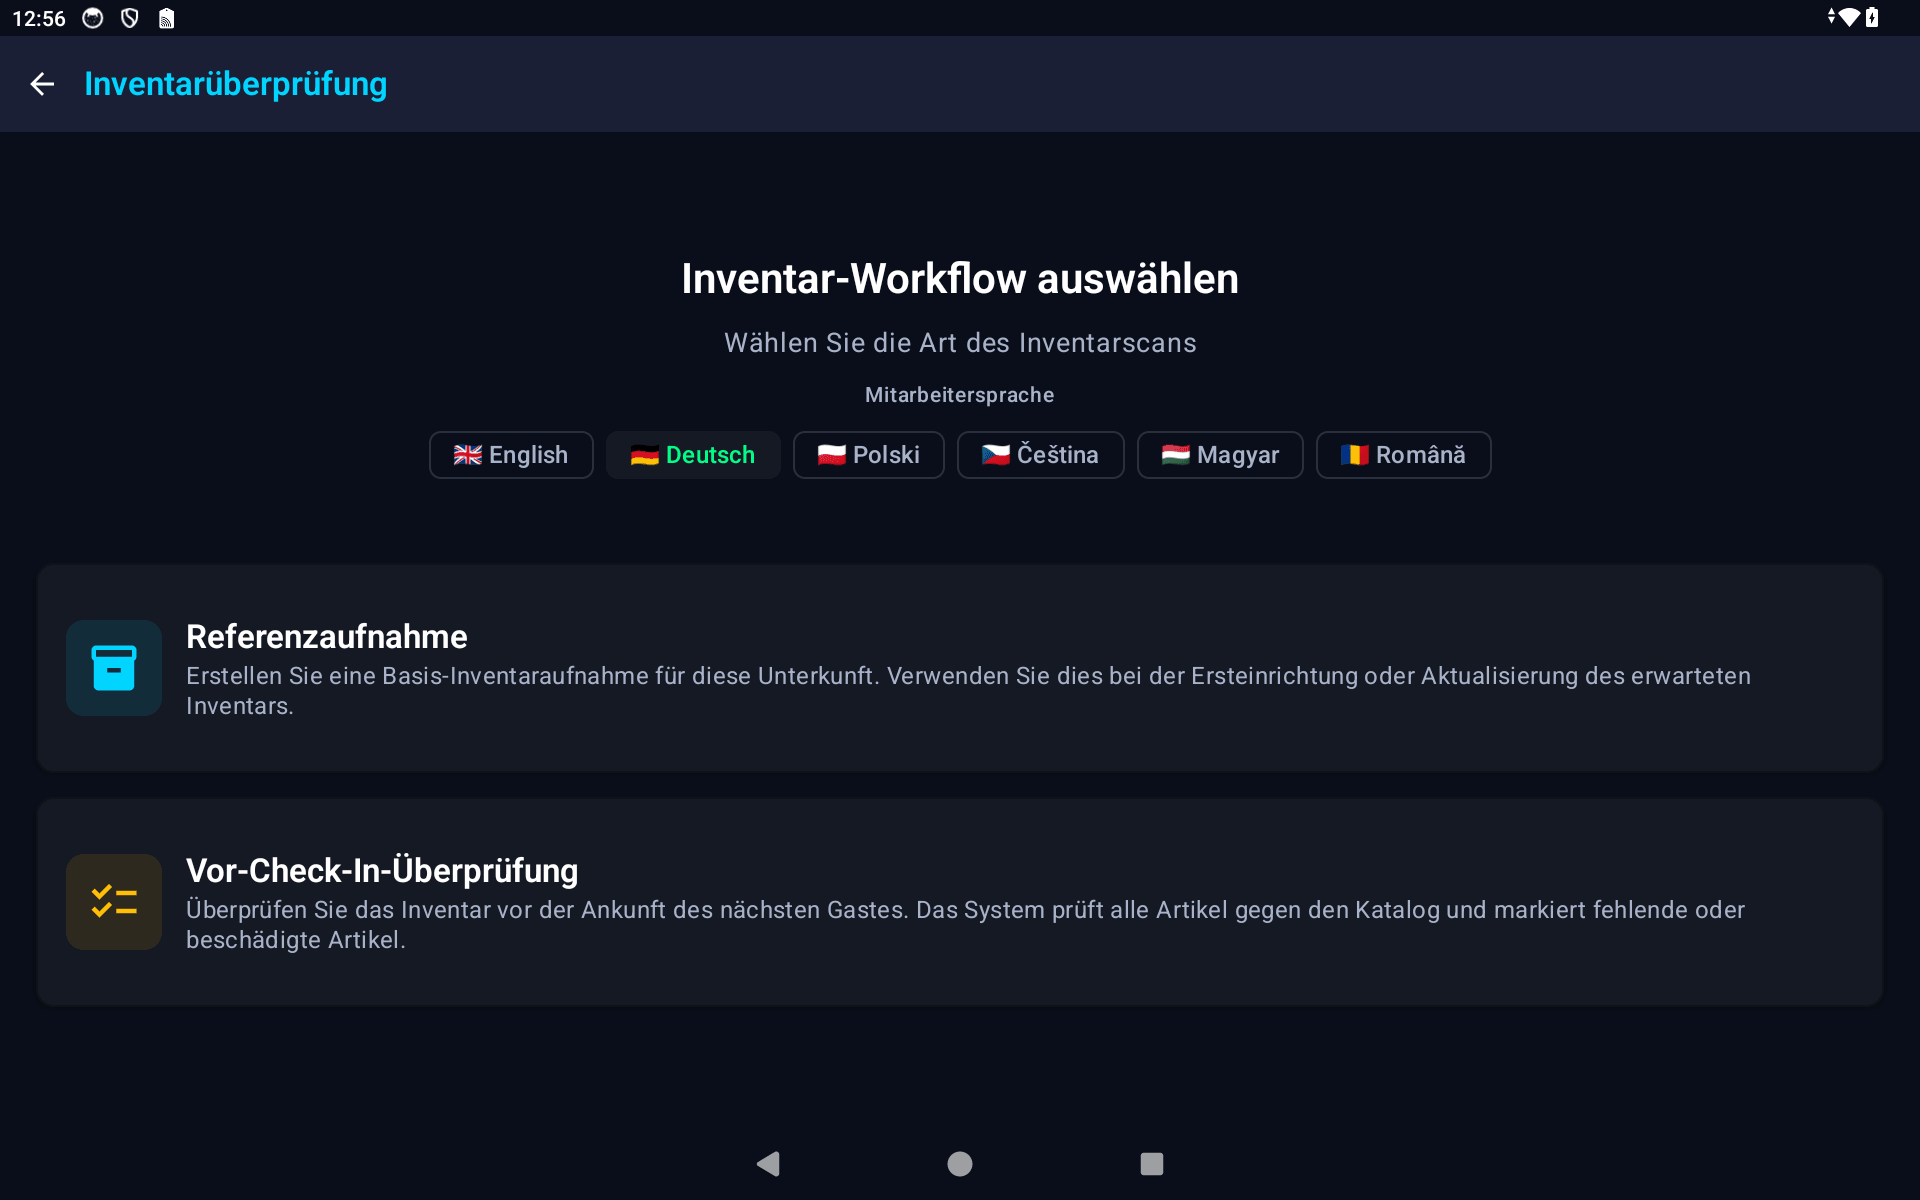Open the Referenzaufnahme workflow
1920x1200 pixels.
[x=959, y=668]
